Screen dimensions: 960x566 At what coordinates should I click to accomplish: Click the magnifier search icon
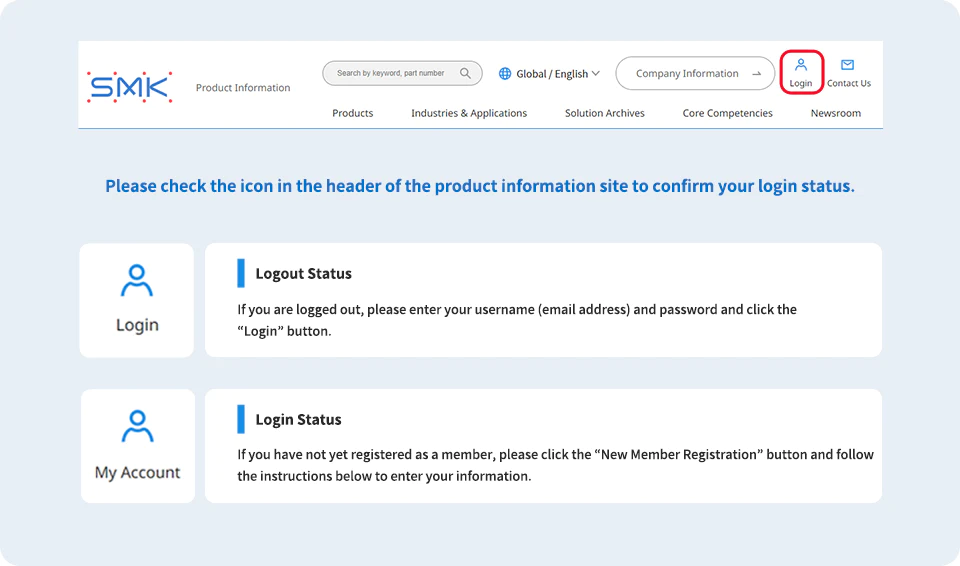pyautogui.click(x=465, y=74)
